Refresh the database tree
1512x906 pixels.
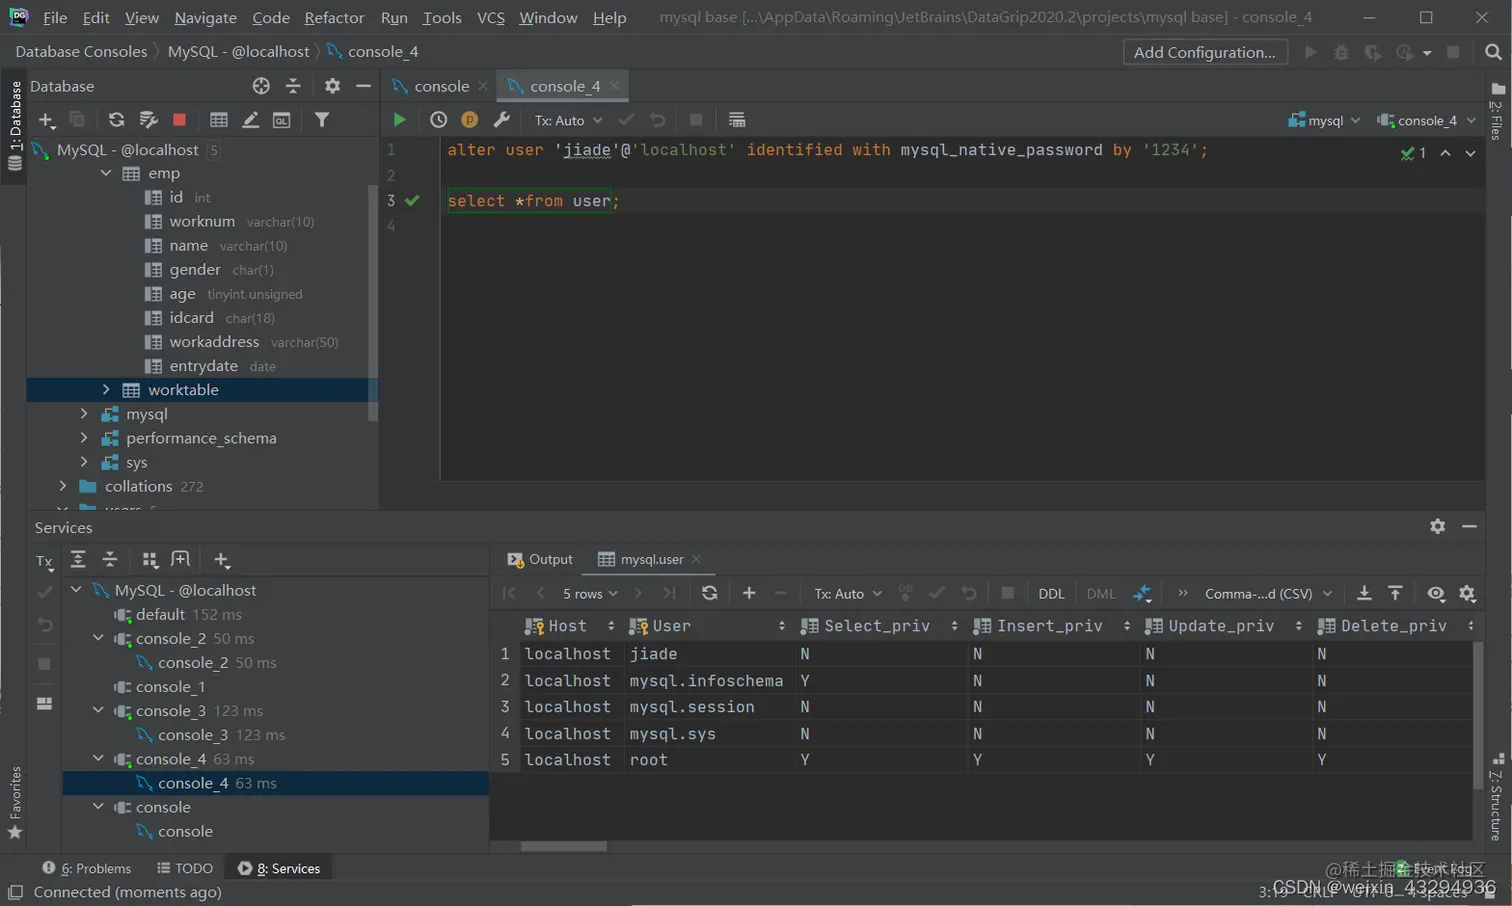(116, 120)
